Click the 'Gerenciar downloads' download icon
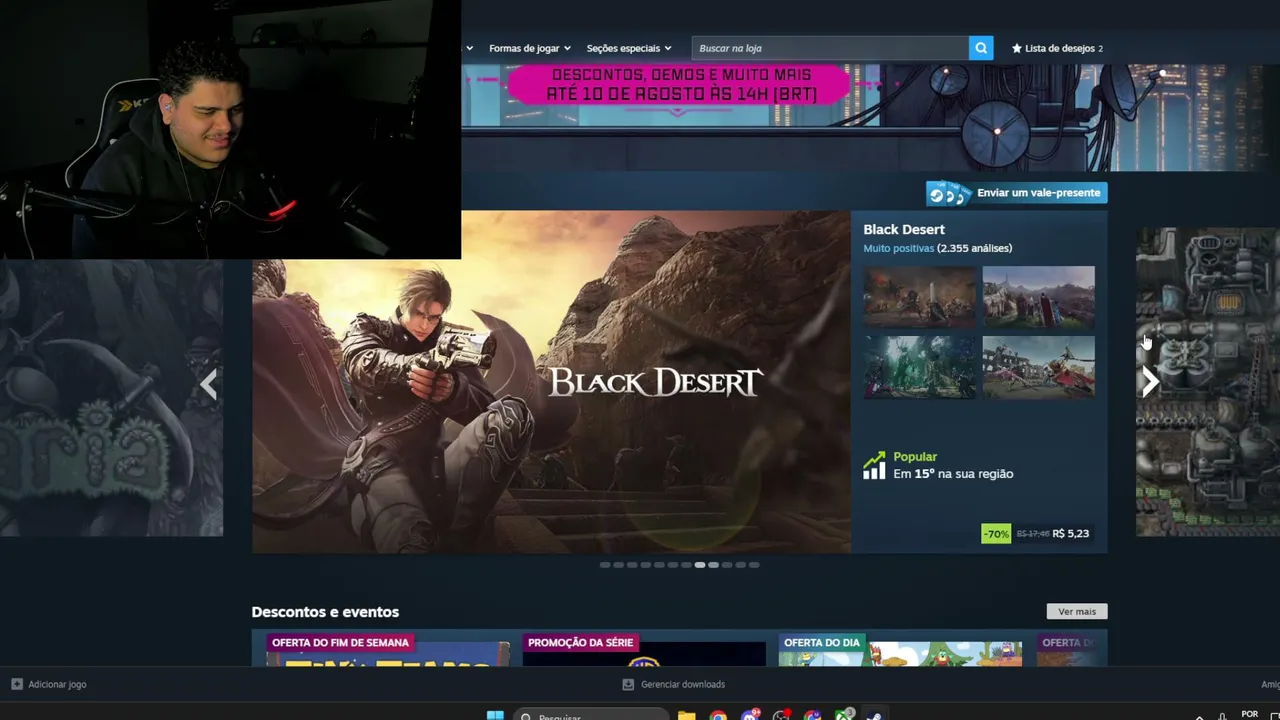Image resolution: width=1280 pixels, height=720 pixels. pos(628,684)
